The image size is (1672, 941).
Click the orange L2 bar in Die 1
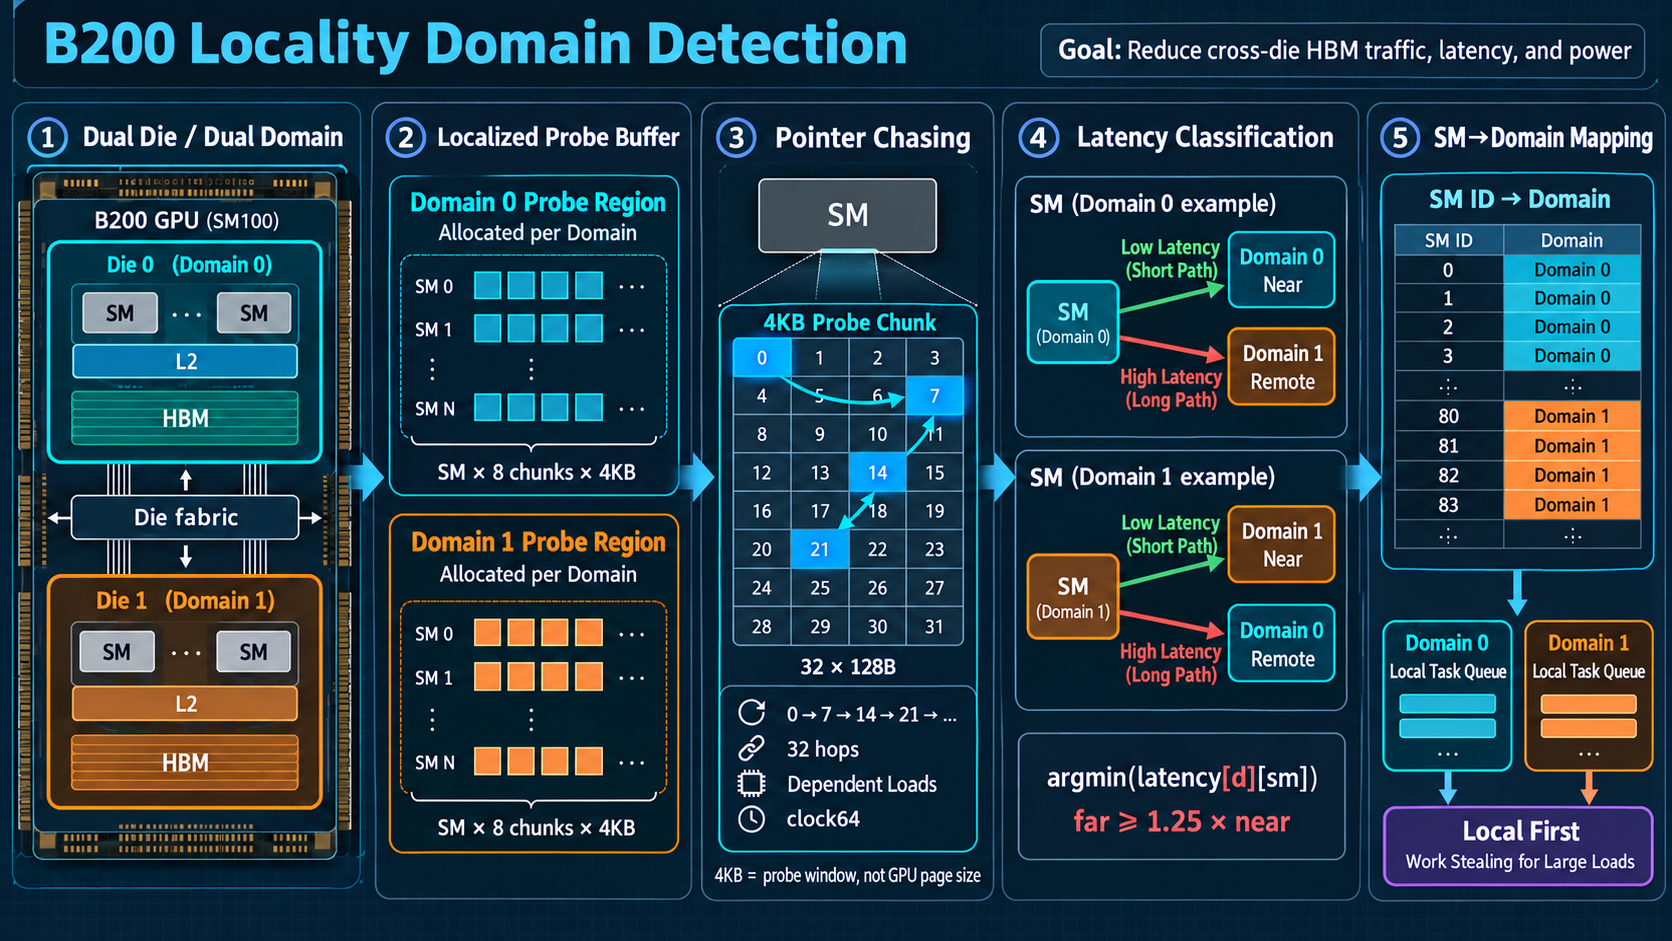(185, 703)
